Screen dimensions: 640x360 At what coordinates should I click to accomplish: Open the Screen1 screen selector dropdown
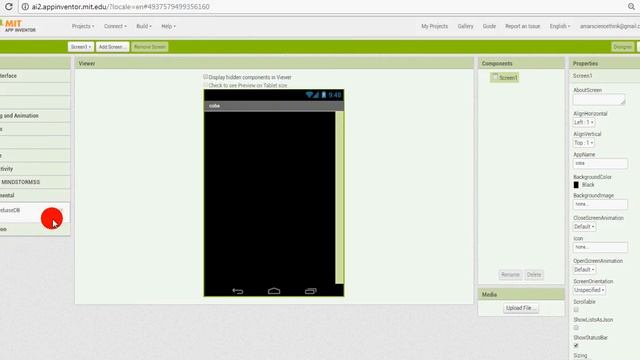click(81, 47)
